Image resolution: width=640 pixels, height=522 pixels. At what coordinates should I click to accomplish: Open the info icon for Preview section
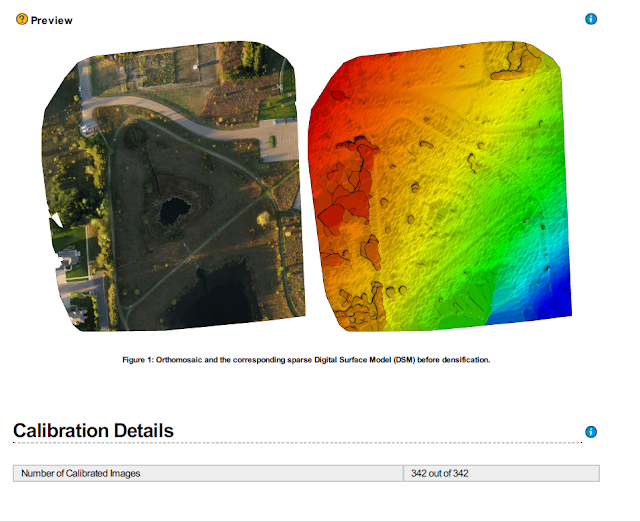[x=591, y=19]
